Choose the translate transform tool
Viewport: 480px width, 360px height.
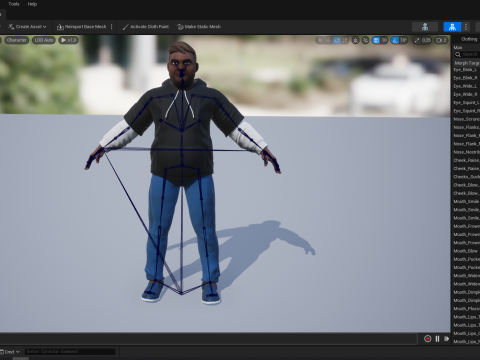(328, 40)
